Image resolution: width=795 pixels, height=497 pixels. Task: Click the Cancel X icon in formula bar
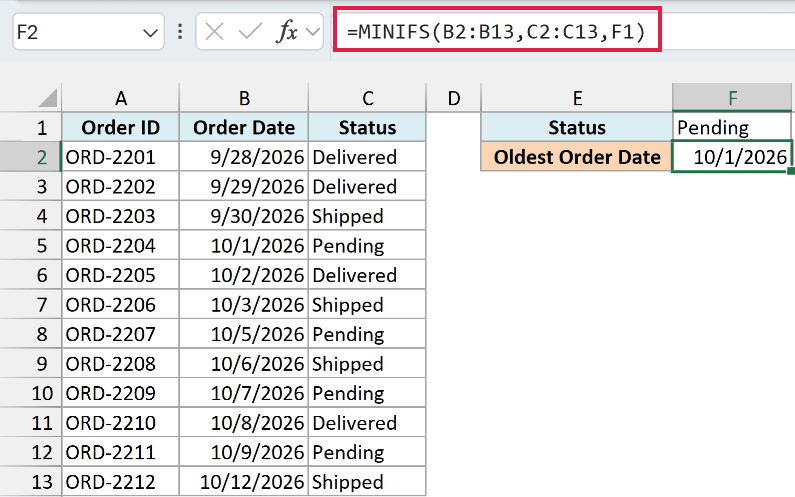point(214,32)
